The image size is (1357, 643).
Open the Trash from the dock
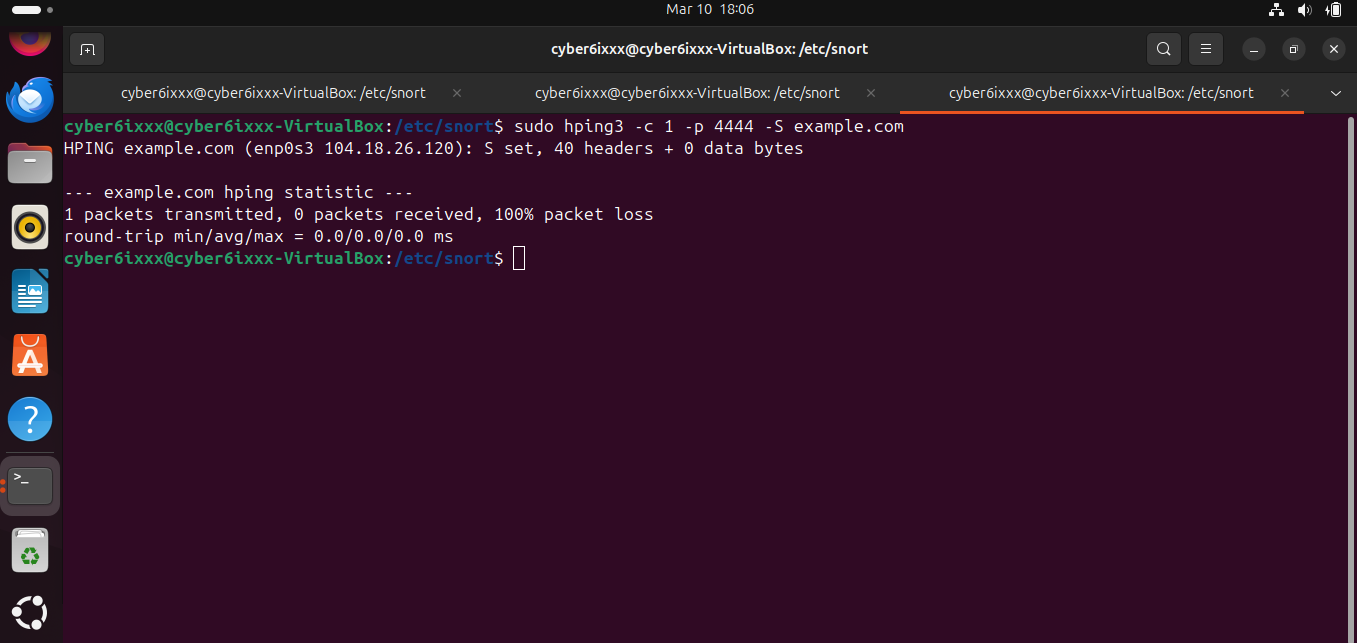point(30,550)
